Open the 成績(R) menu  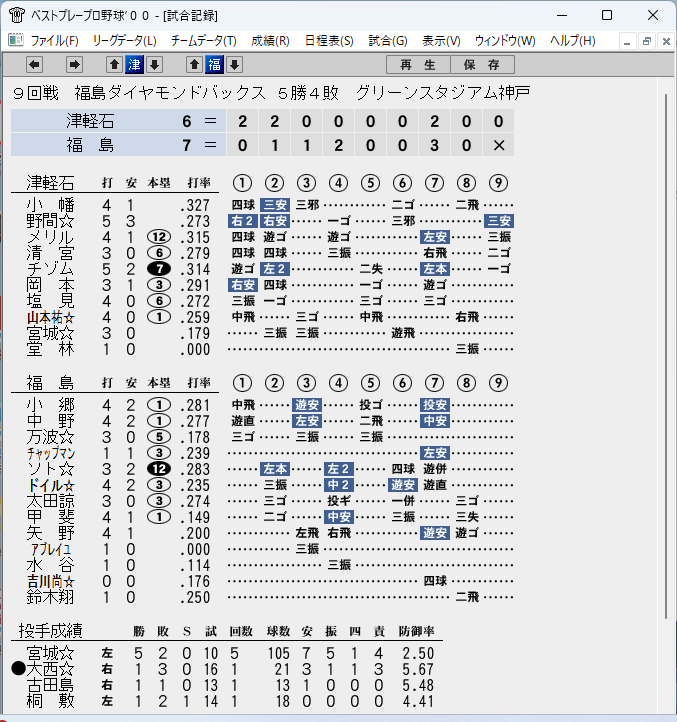pos(270,41)
